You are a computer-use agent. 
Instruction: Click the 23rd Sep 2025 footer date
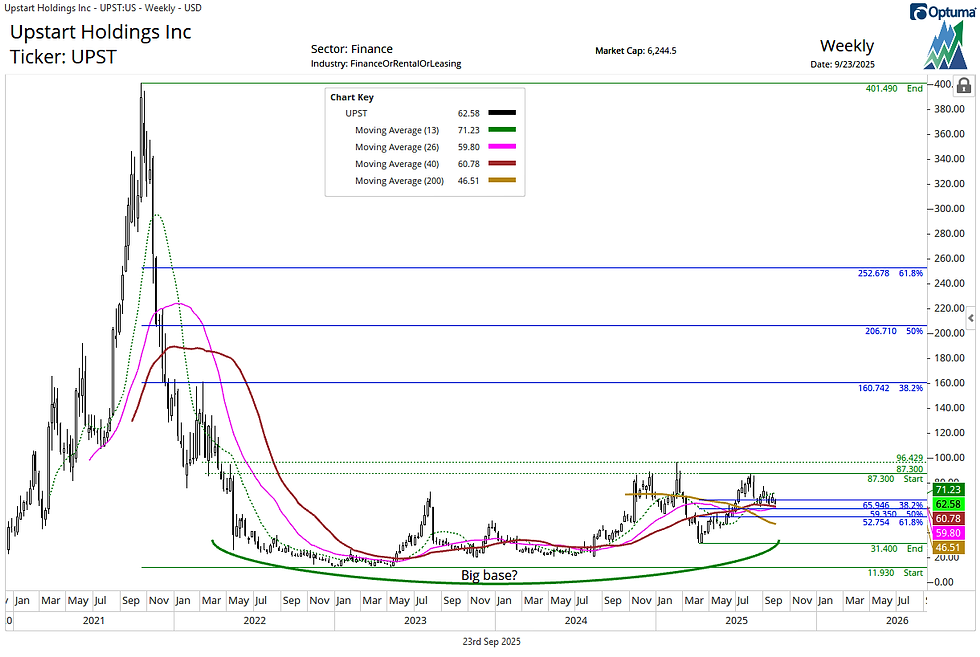coord(491,641)
